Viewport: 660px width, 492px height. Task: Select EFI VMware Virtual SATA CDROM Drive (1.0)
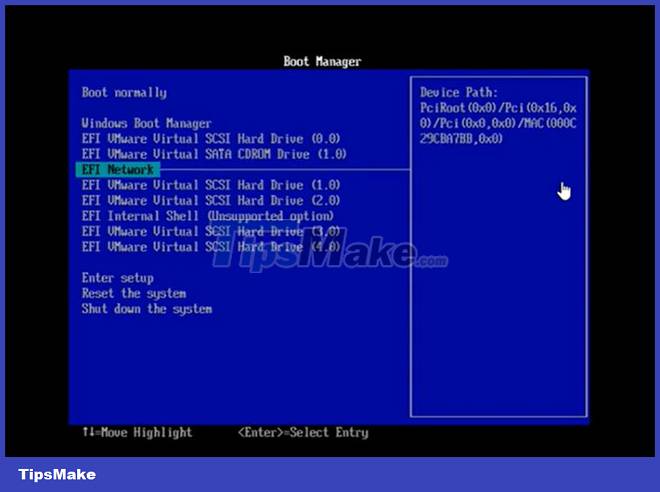click(x=214, y=154)
